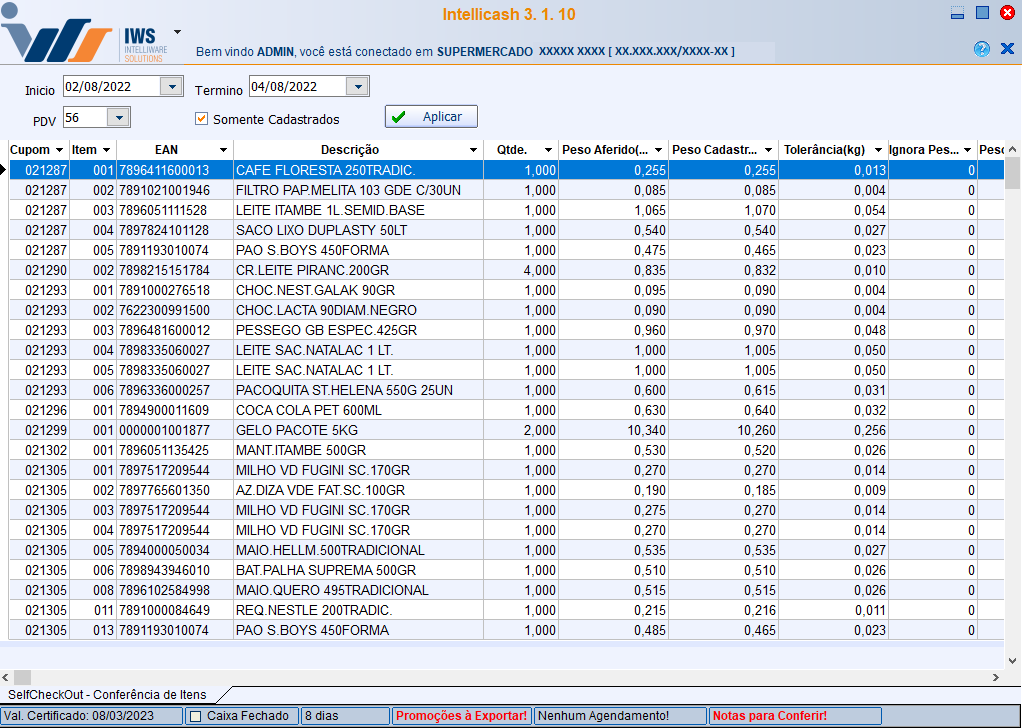Open the menu arrow beside IWS logo

(x=177, y=31)
